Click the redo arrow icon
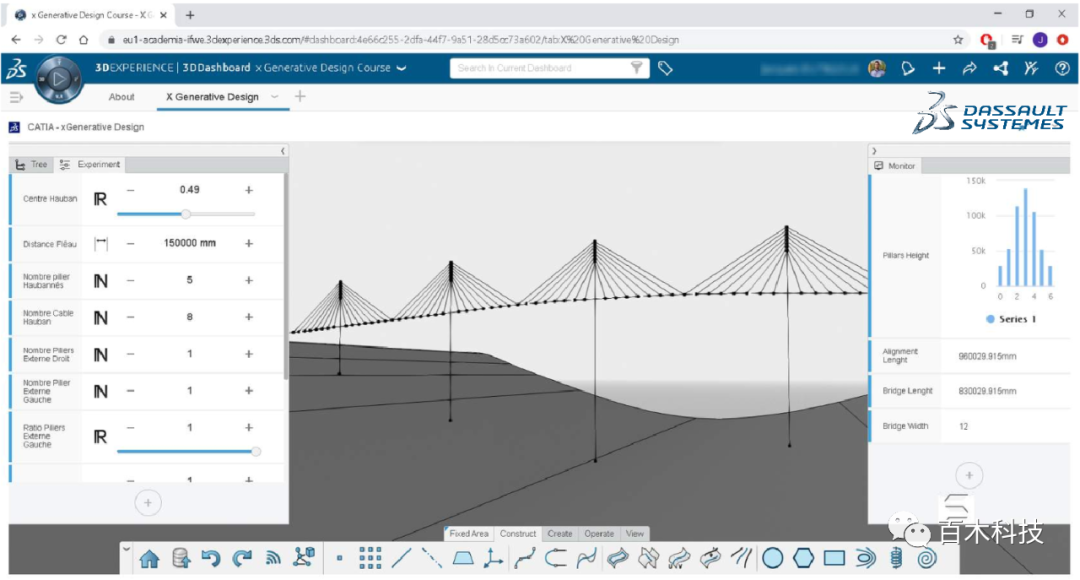 (x=242, y=558)
